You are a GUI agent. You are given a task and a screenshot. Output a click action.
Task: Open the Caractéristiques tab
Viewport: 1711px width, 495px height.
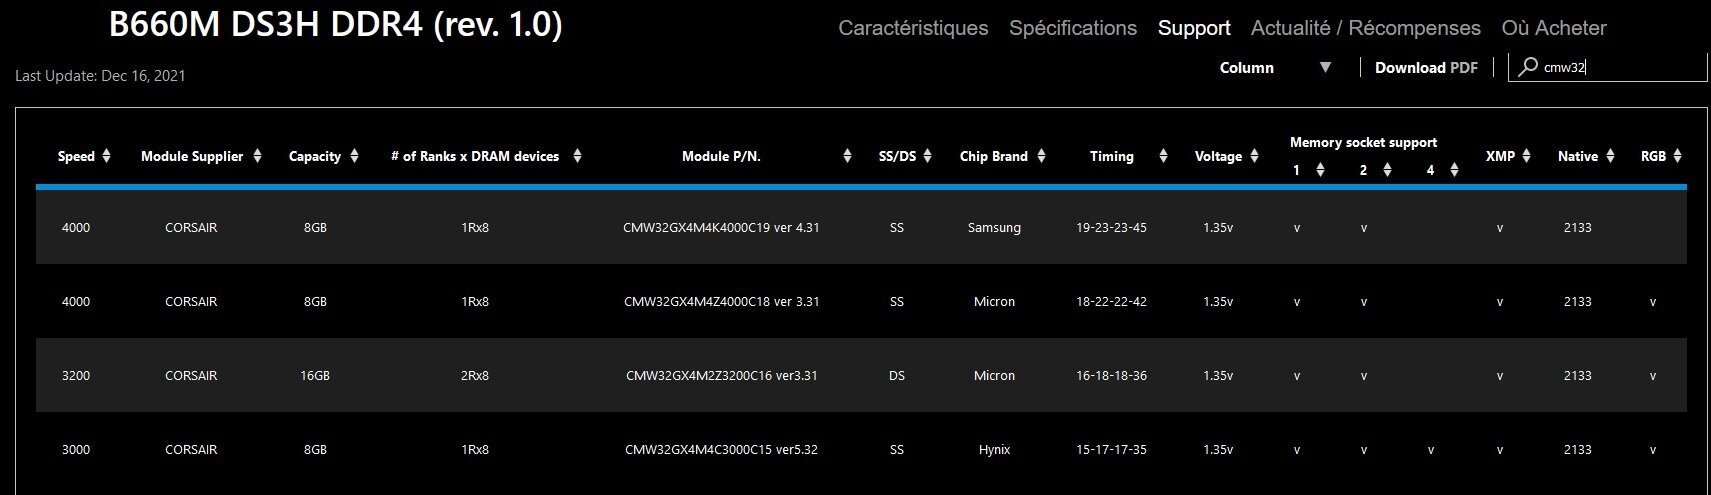913,28
